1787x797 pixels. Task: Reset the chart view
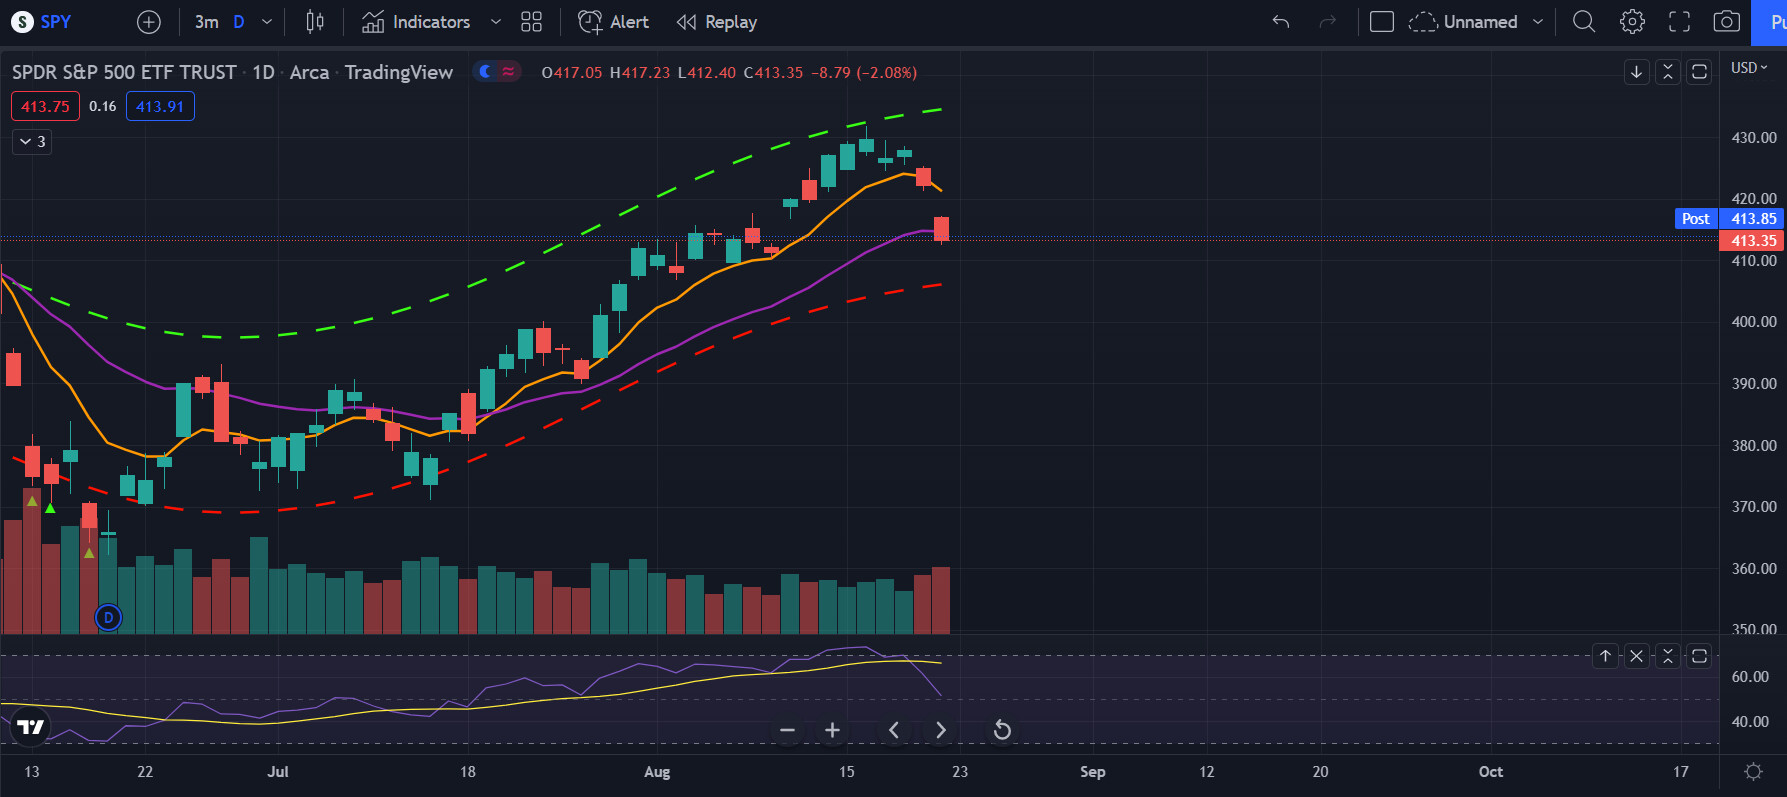(x=1002, y=730)
